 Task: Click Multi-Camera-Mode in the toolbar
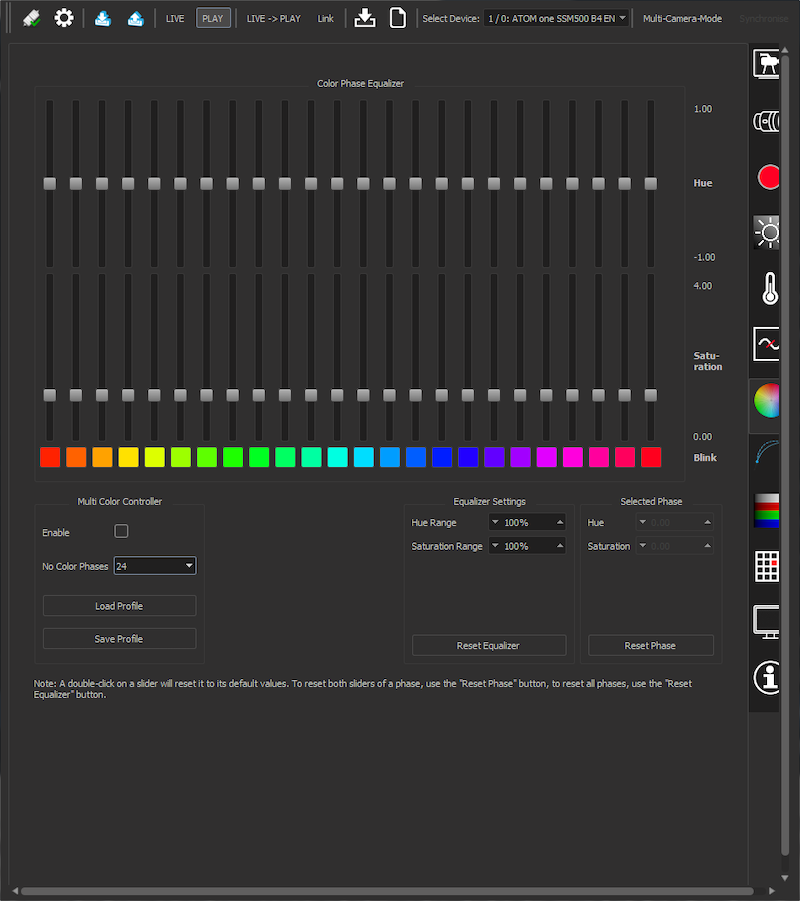[x=682, y=18]
